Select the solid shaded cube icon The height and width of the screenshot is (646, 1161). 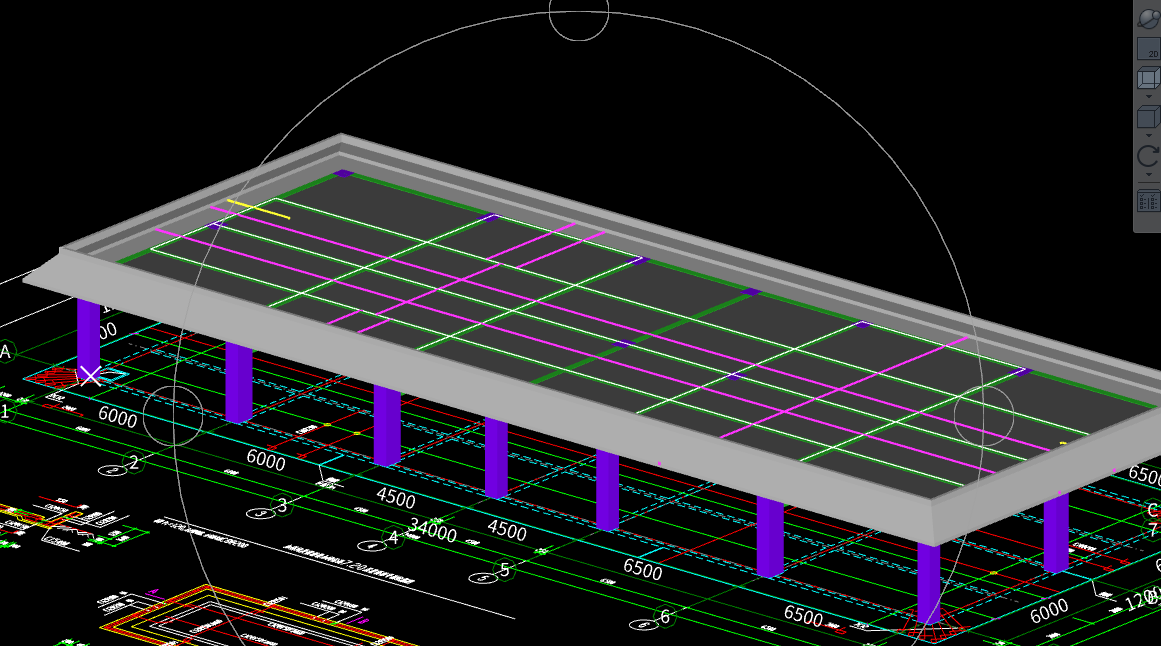[1148, 117]
